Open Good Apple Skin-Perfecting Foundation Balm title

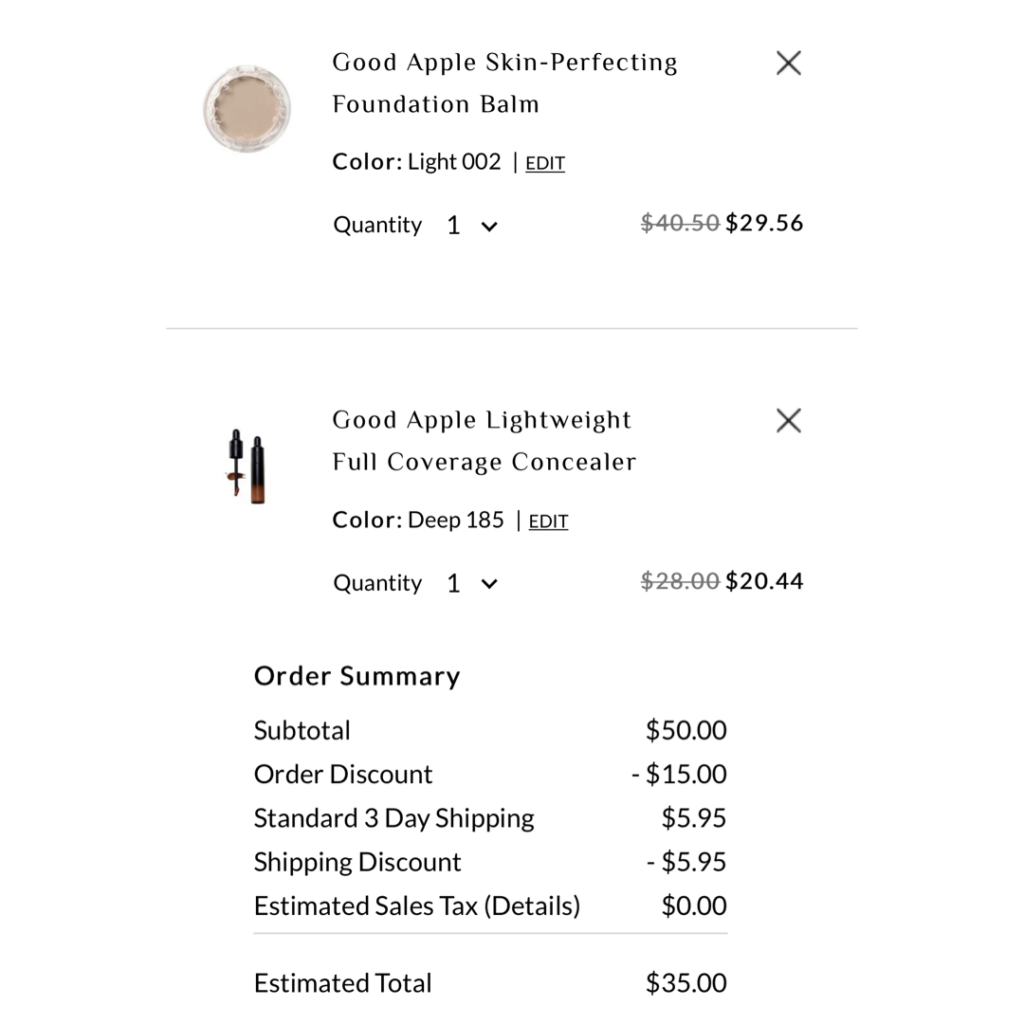click(x=504, y=83)
